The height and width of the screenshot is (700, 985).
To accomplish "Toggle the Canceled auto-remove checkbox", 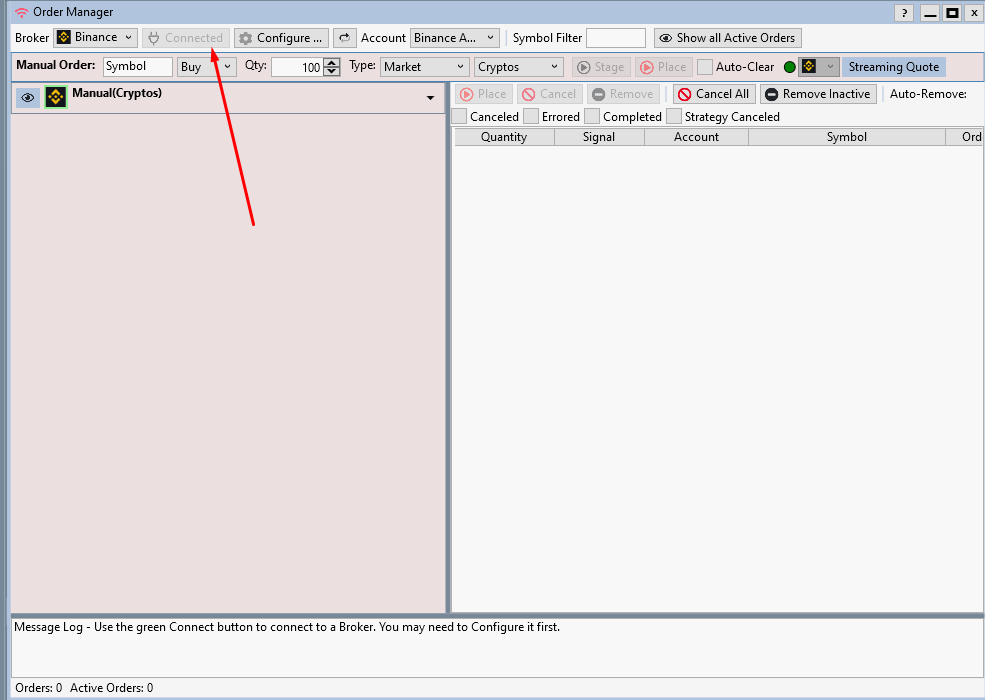I will (x=459, y=116).
